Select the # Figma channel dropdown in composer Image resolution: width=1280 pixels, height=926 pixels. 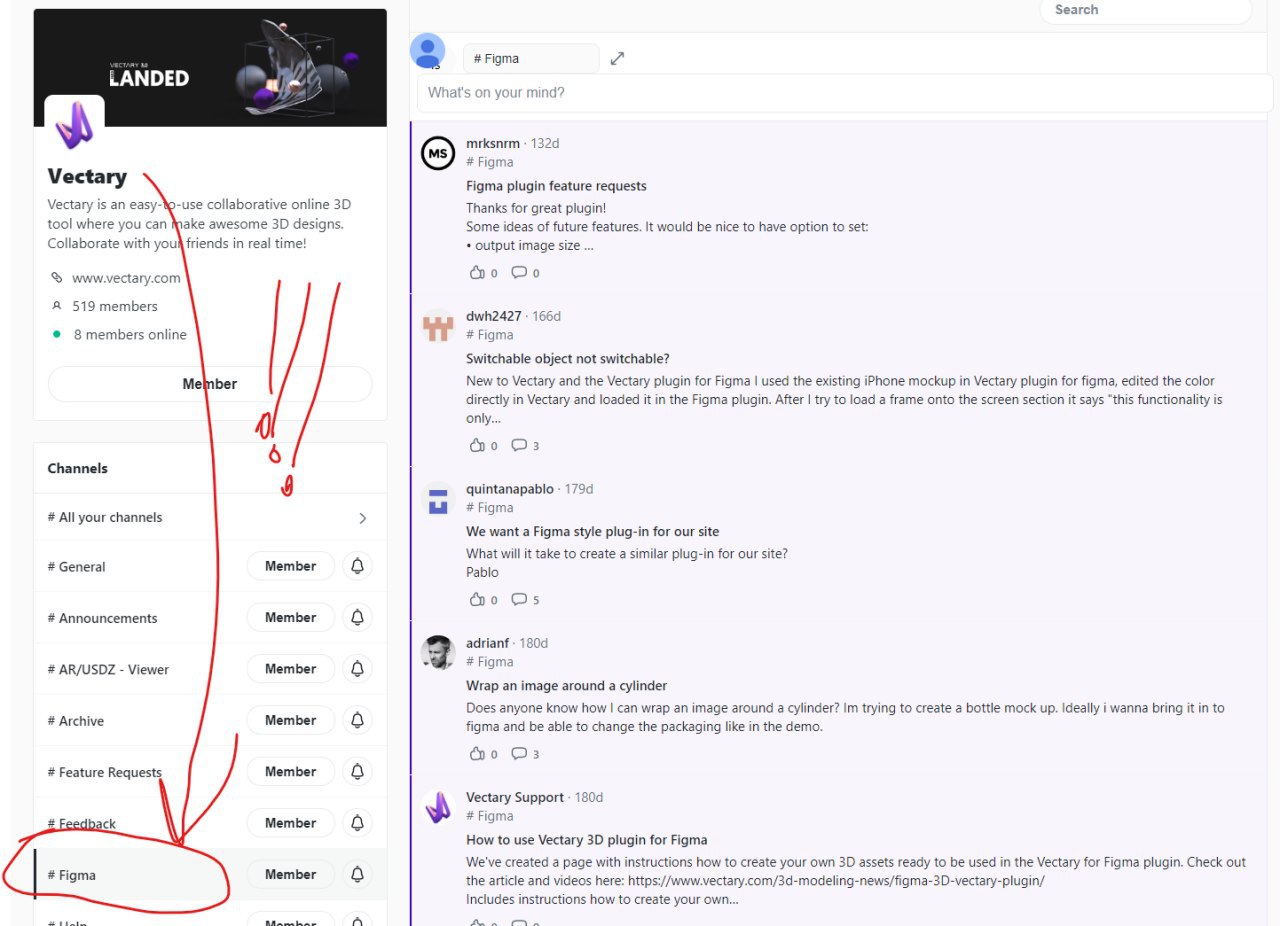coord(531,58)
